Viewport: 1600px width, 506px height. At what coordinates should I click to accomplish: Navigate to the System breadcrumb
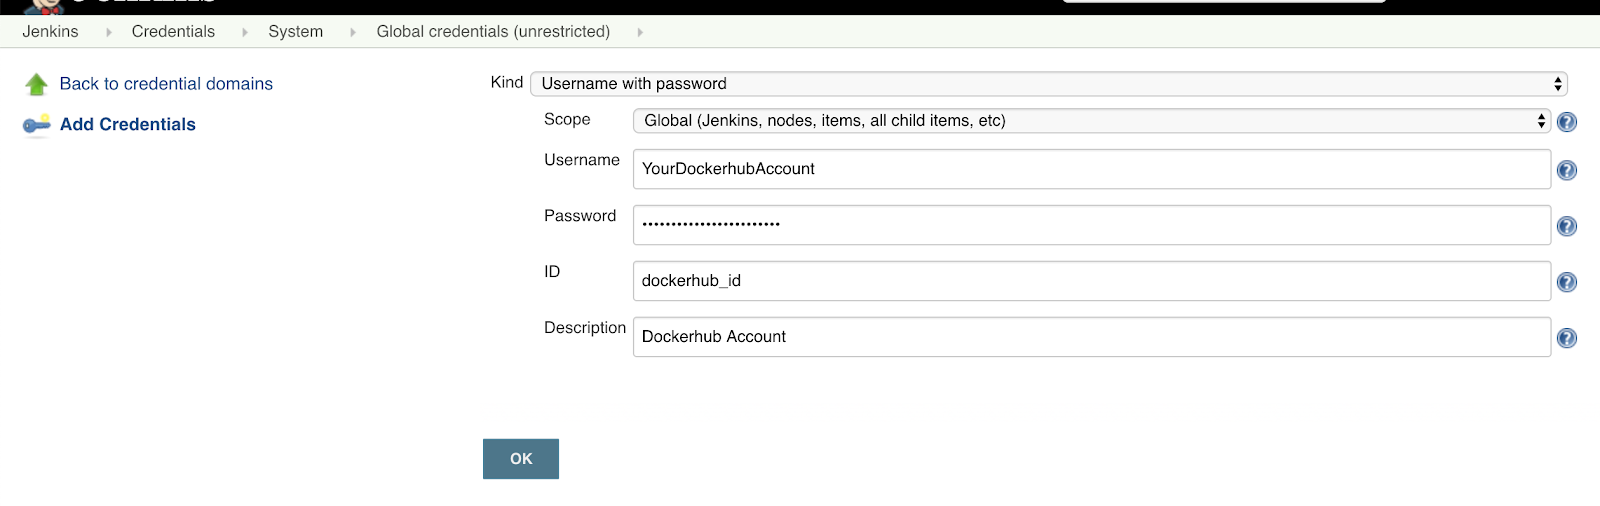coord(295,32)
